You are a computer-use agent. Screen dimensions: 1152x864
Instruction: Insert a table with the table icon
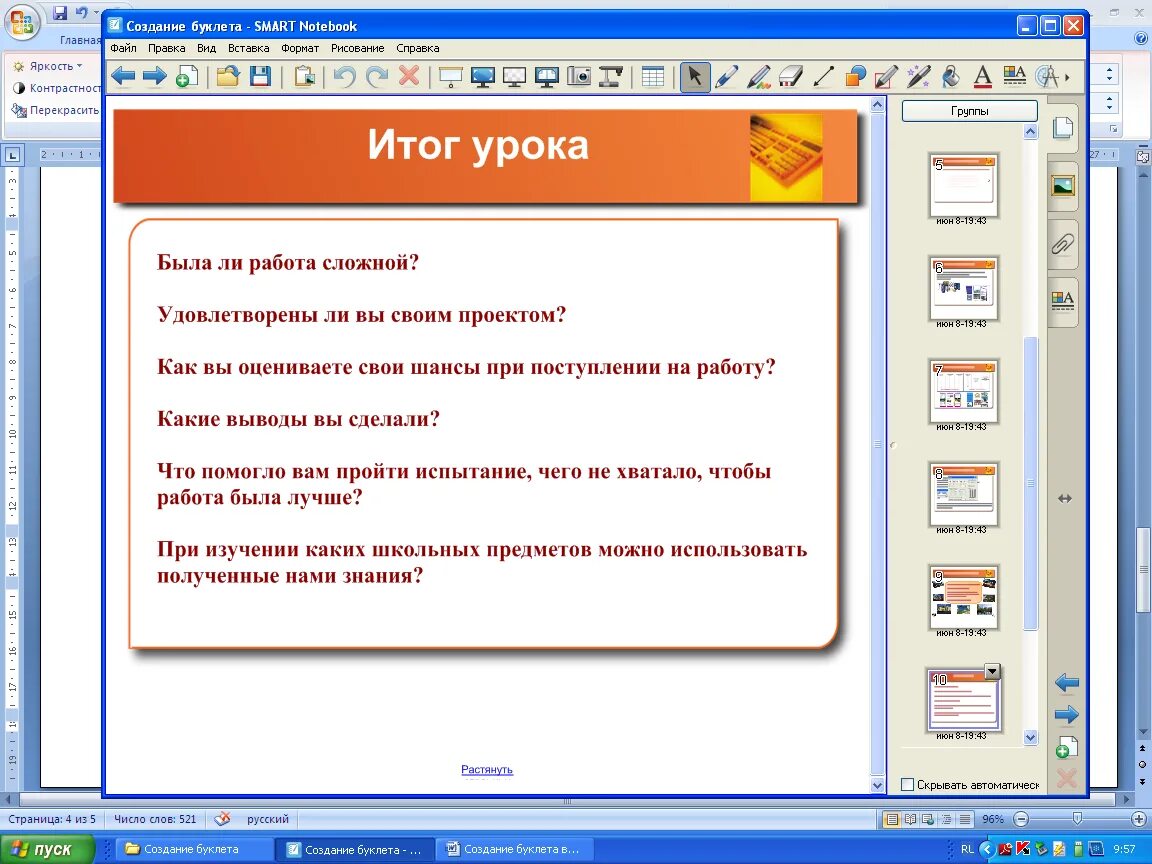[652, 76]
